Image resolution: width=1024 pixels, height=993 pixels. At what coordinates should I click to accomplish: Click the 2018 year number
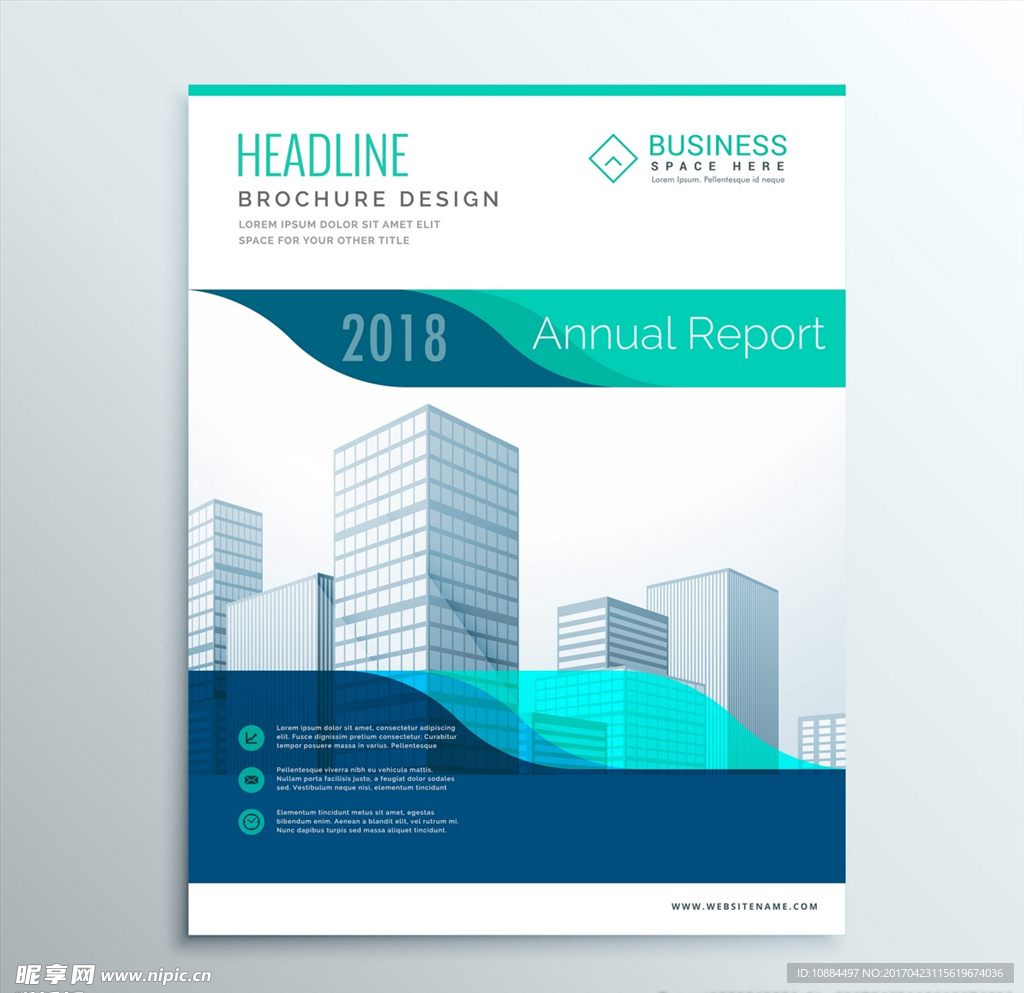pyautogui.click(x=394, y=338)
